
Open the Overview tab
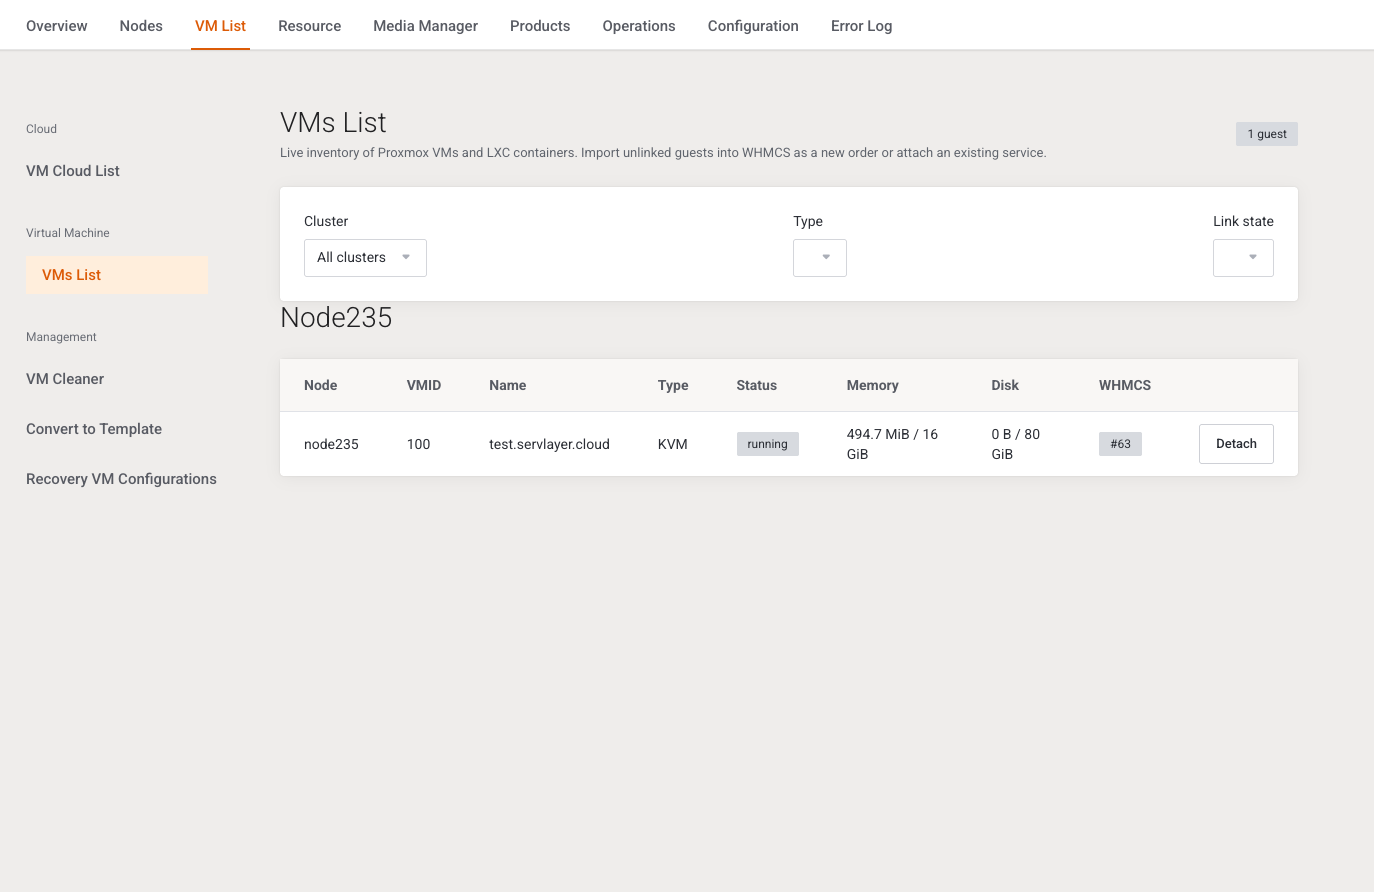[57, 26]
